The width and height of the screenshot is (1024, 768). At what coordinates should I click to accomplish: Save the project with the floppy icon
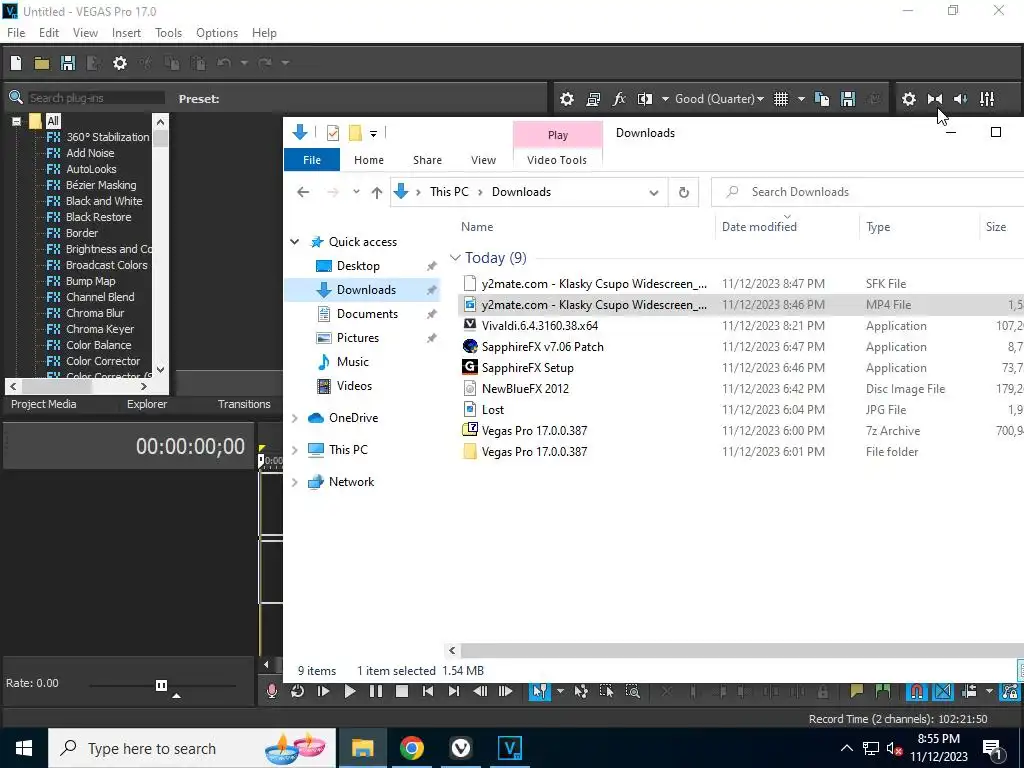point(68,63)
